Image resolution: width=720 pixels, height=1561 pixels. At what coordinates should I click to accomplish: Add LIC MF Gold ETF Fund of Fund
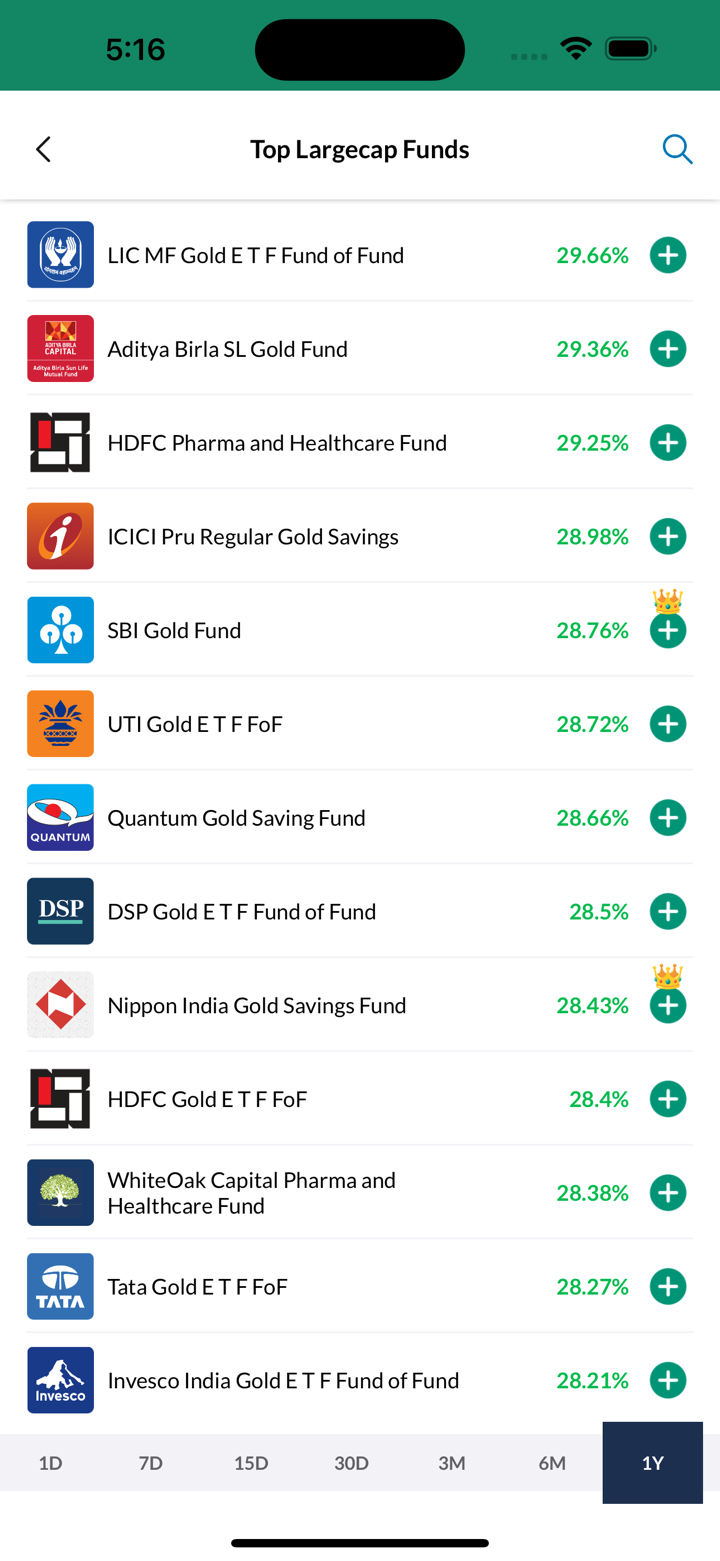tap(668, 256)
